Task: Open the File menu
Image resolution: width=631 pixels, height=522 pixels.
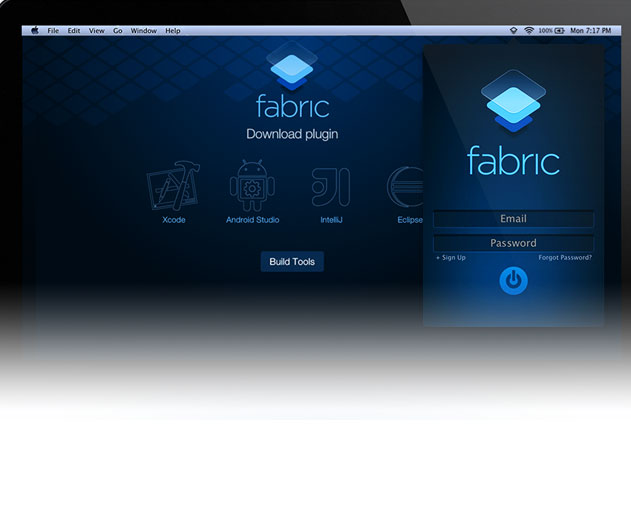Action: click(53, 31)
